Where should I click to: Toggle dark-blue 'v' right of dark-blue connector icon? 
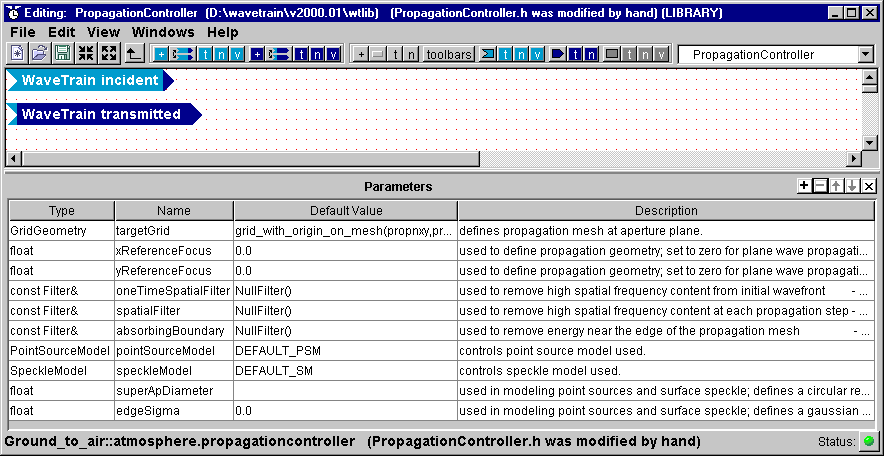tap(333, 54)
